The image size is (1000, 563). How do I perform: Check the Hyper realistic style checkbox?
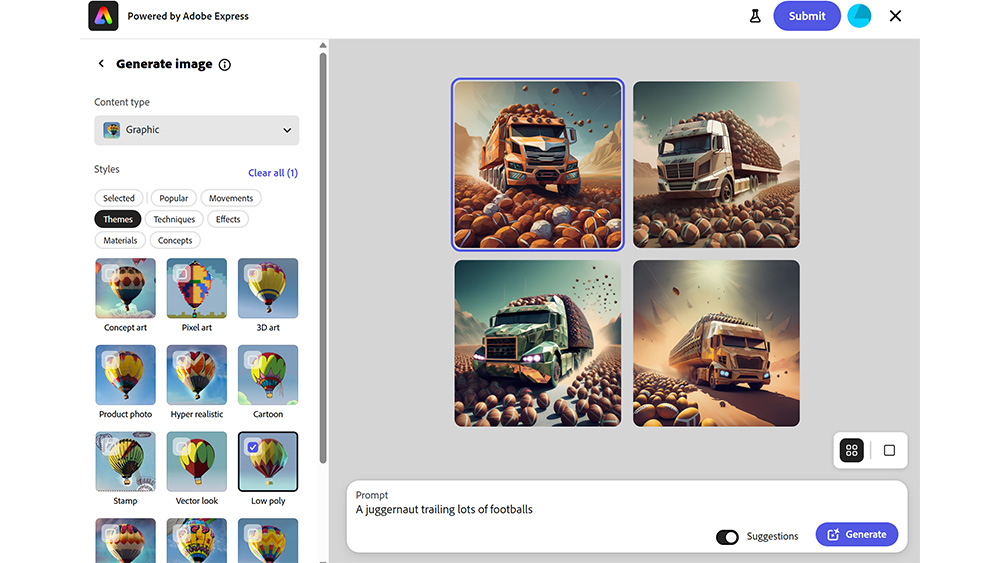point(182,360)
